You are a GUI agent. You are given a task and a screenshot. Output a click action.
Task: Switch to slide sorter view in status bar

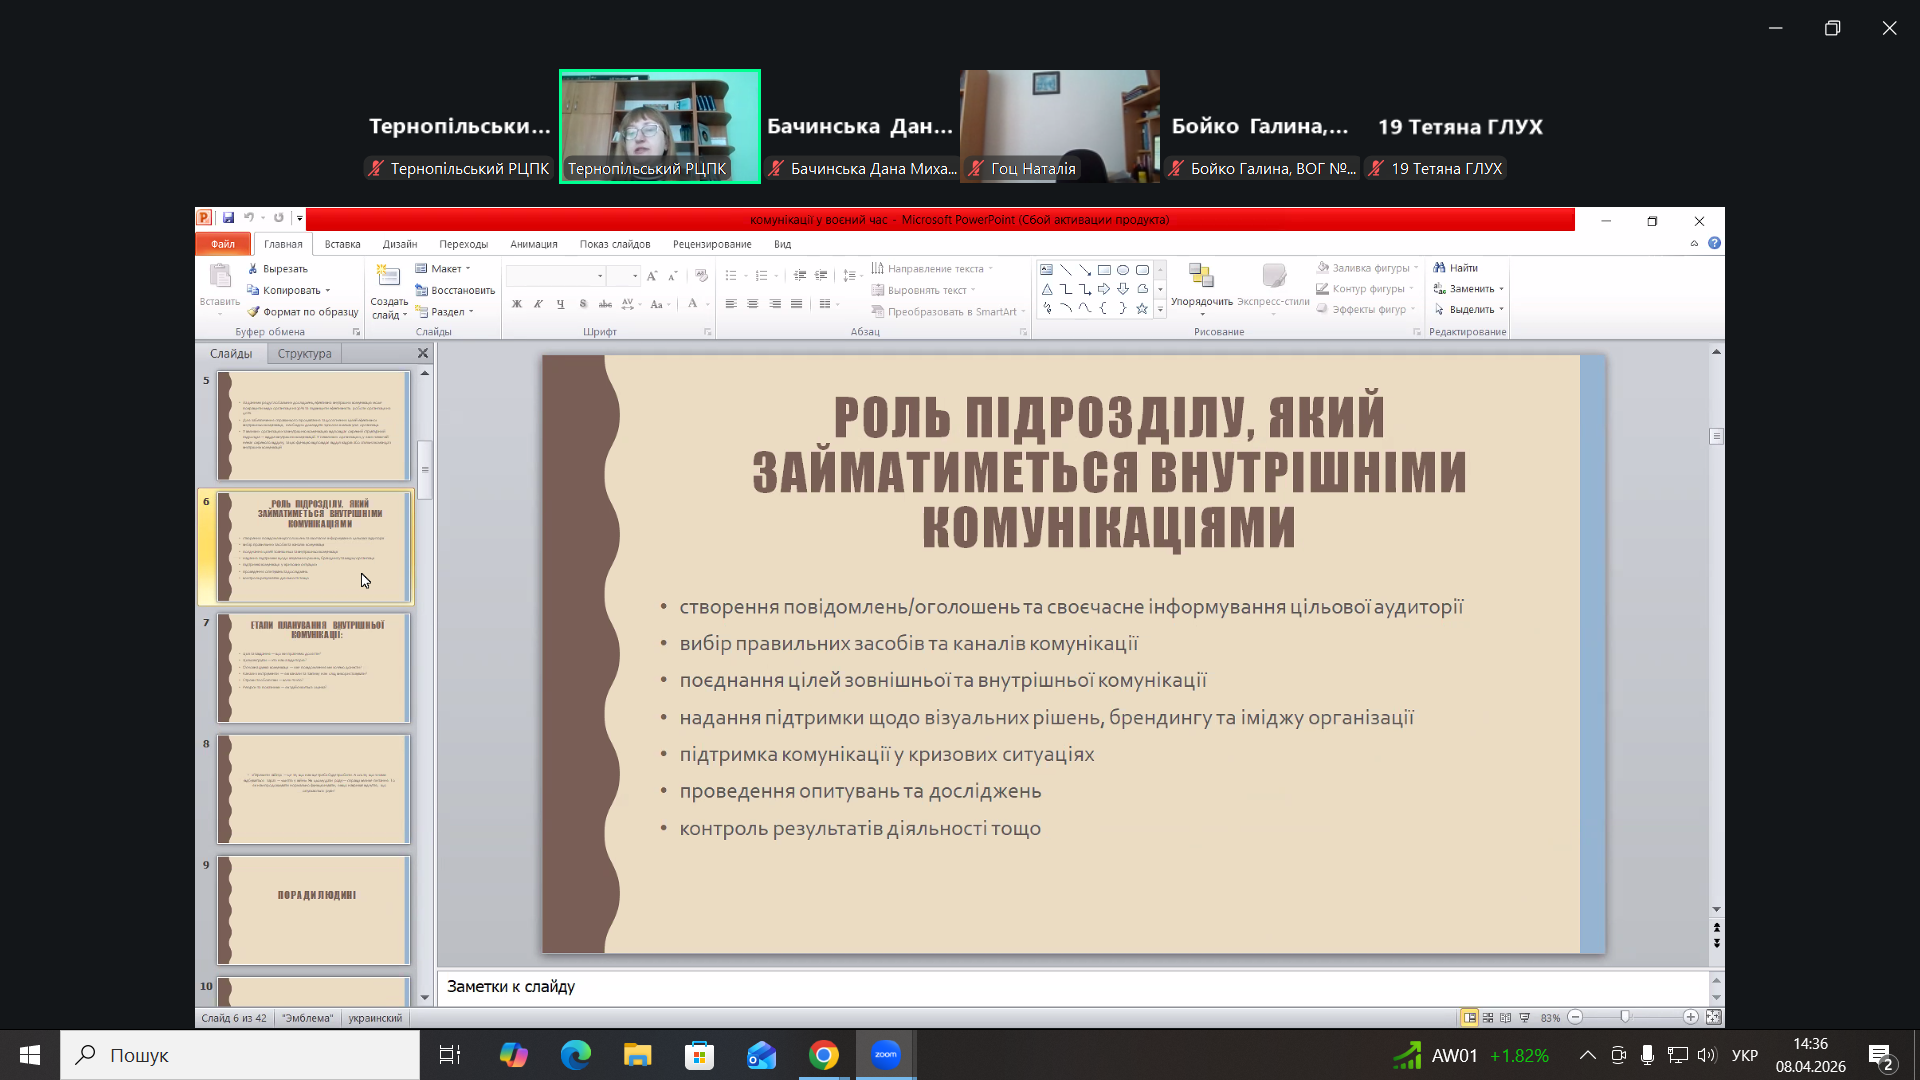coord(1488,1018)
